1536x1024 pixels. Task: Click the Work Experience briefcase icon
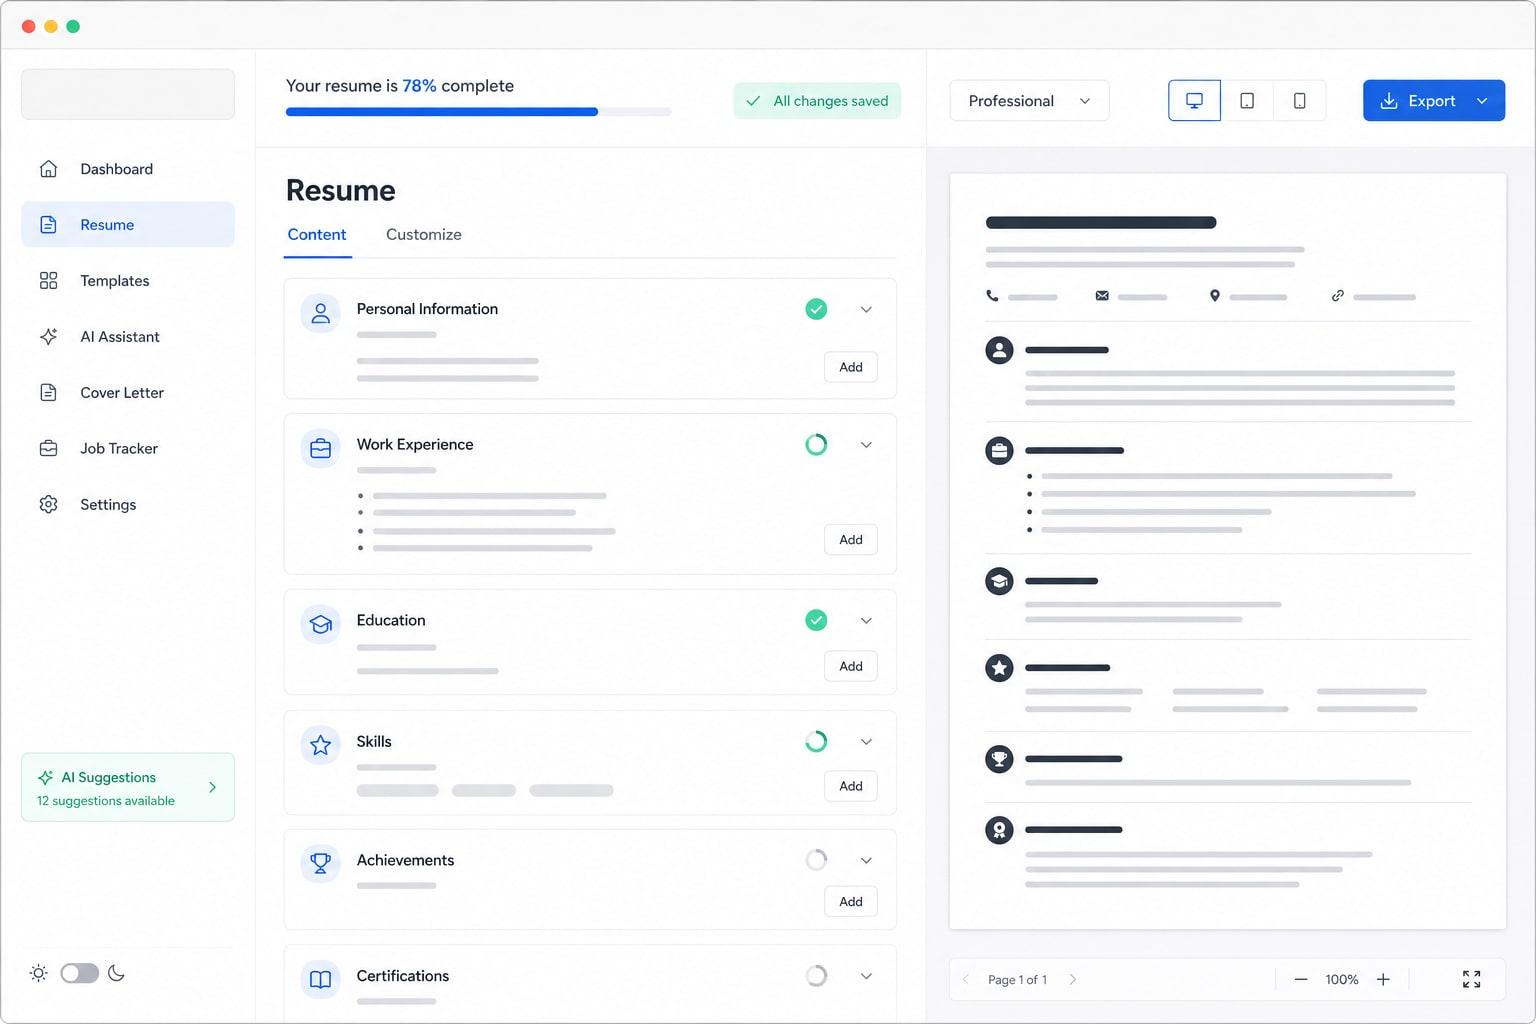click(320, 449)
